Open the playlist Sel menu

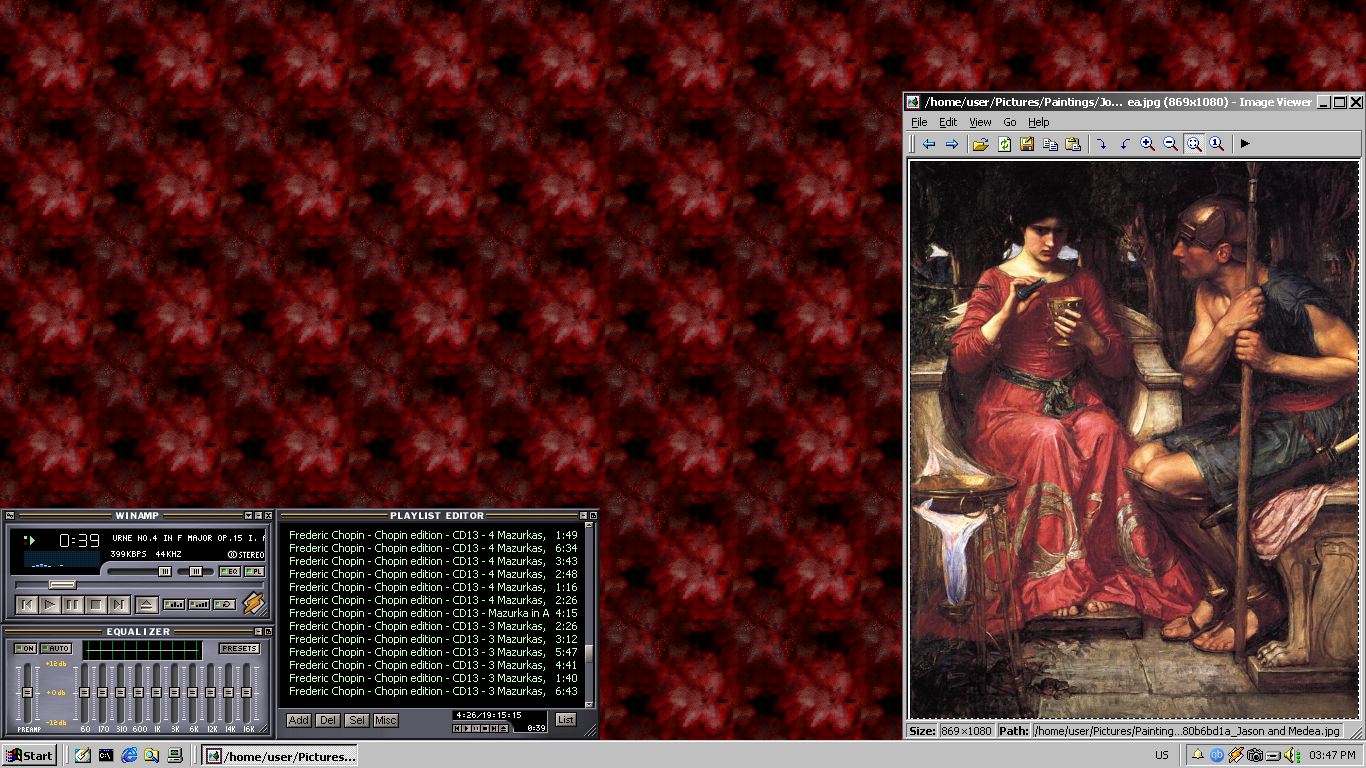(x=357, y=720)
